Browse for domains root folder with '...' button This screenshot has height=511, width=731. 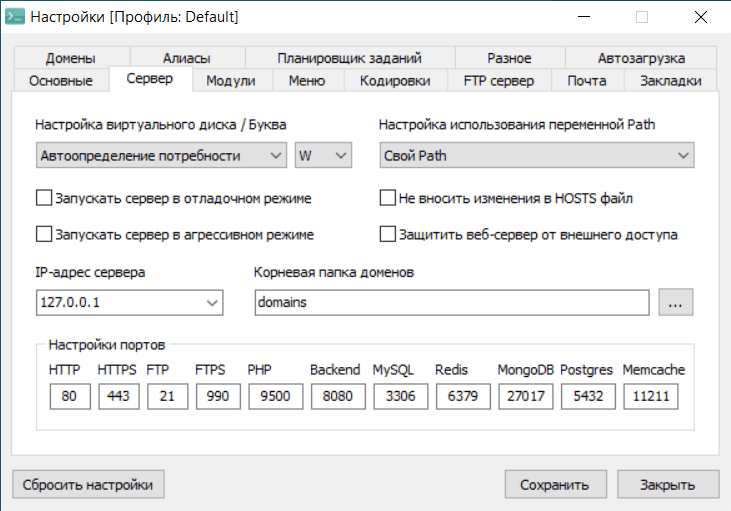click(676, 302)
